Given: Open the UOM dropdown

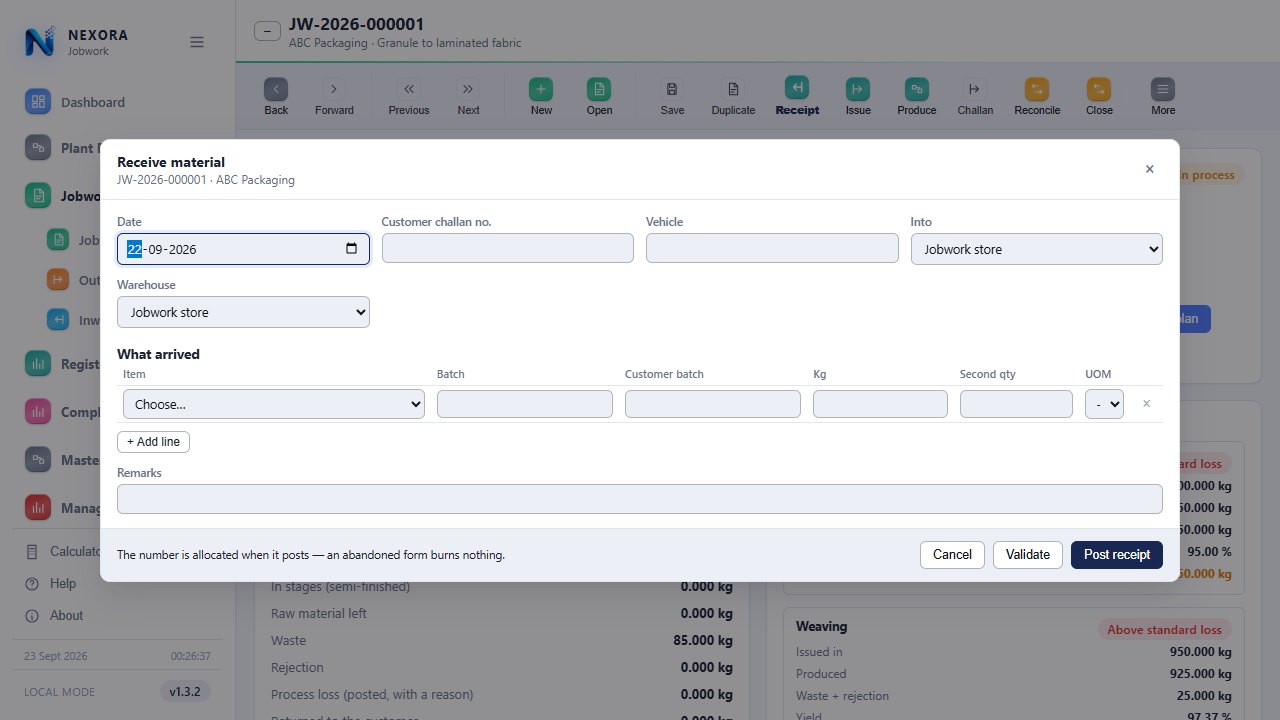Looking at the screenshot, I should coord(1104,404).
